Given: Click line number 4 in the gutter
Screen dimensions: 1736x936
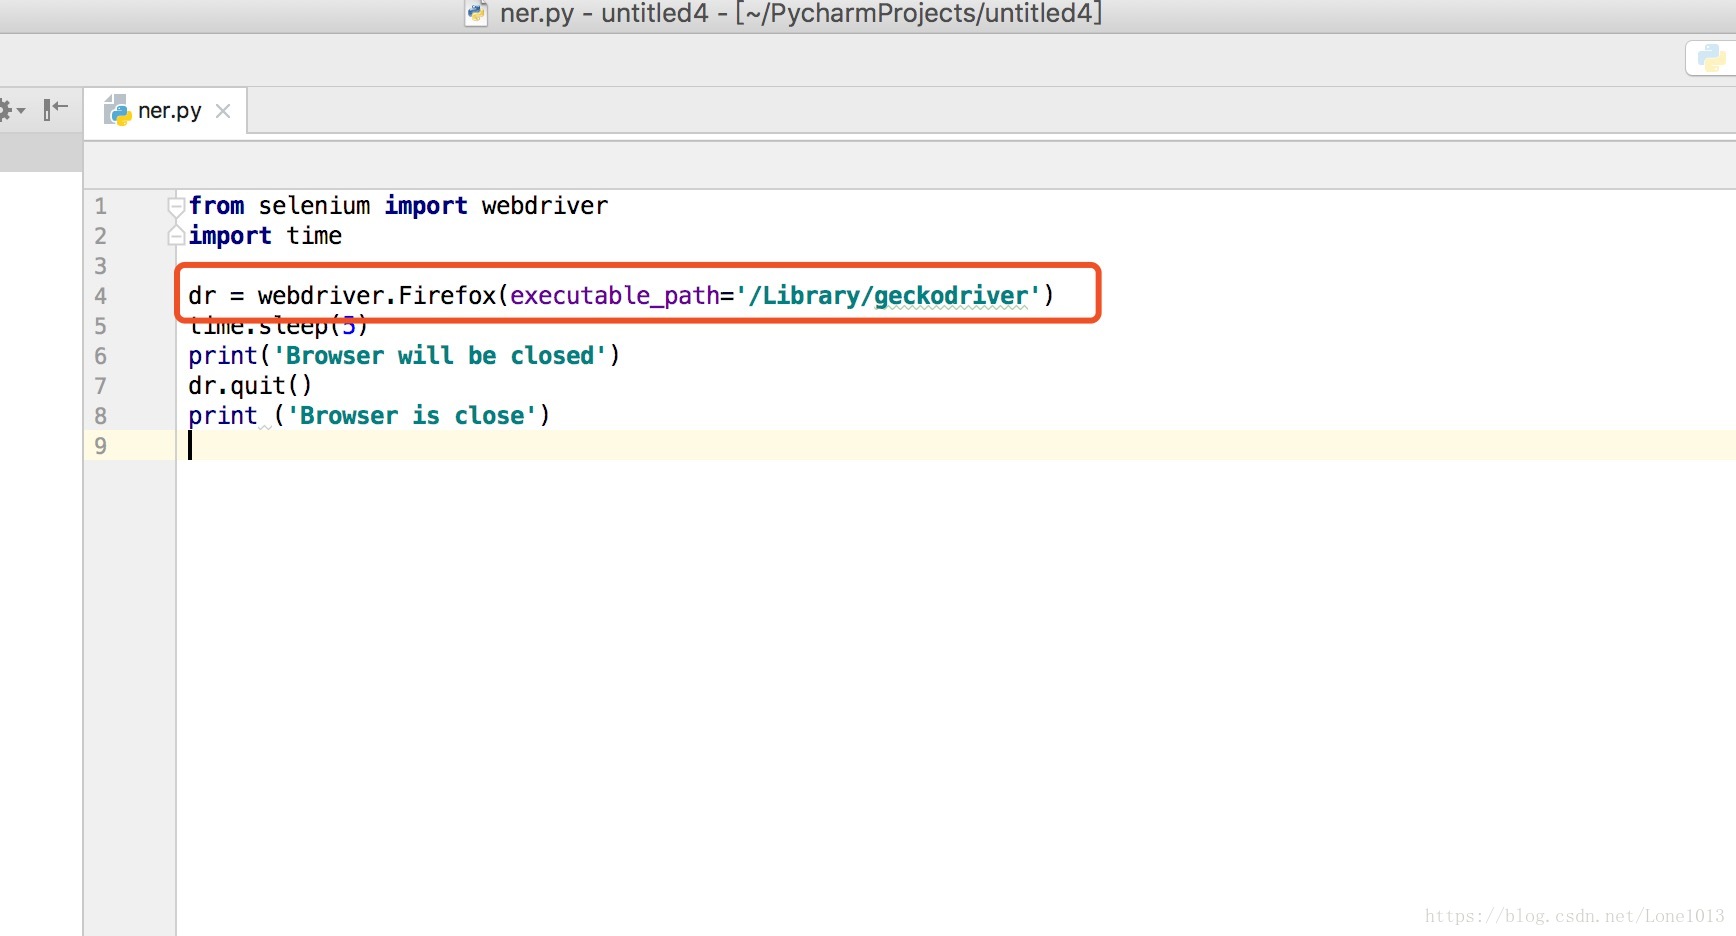Looking at the screenshot, I should point(100,296).
